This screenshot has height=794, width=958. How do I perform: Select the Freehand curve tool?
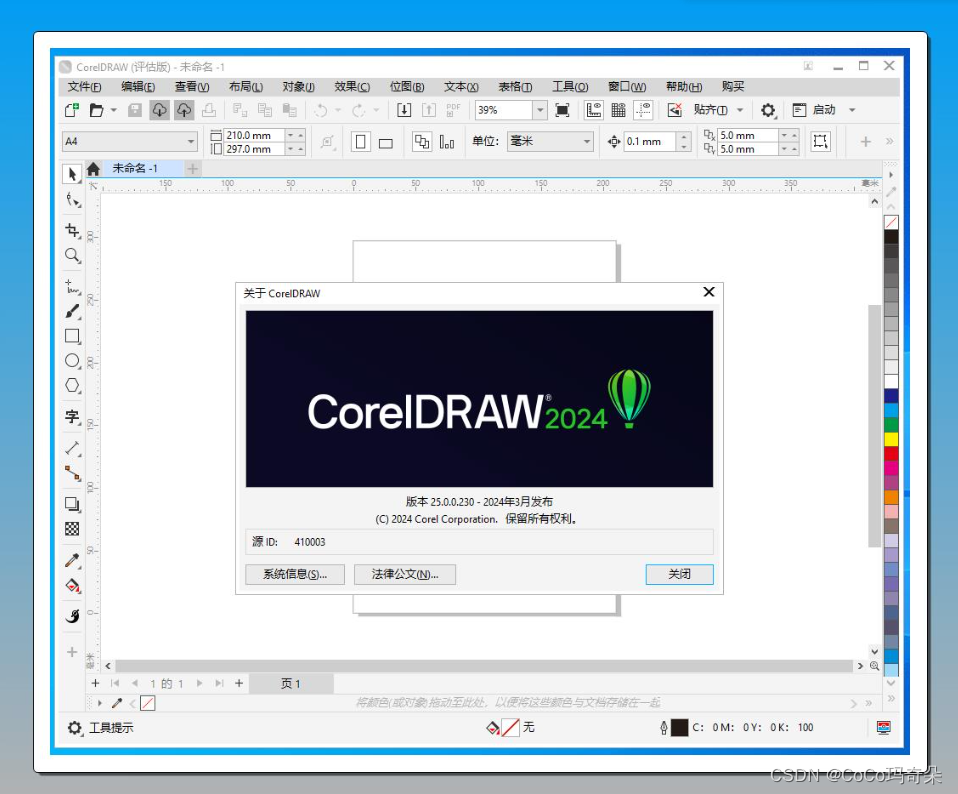point(73,286)
